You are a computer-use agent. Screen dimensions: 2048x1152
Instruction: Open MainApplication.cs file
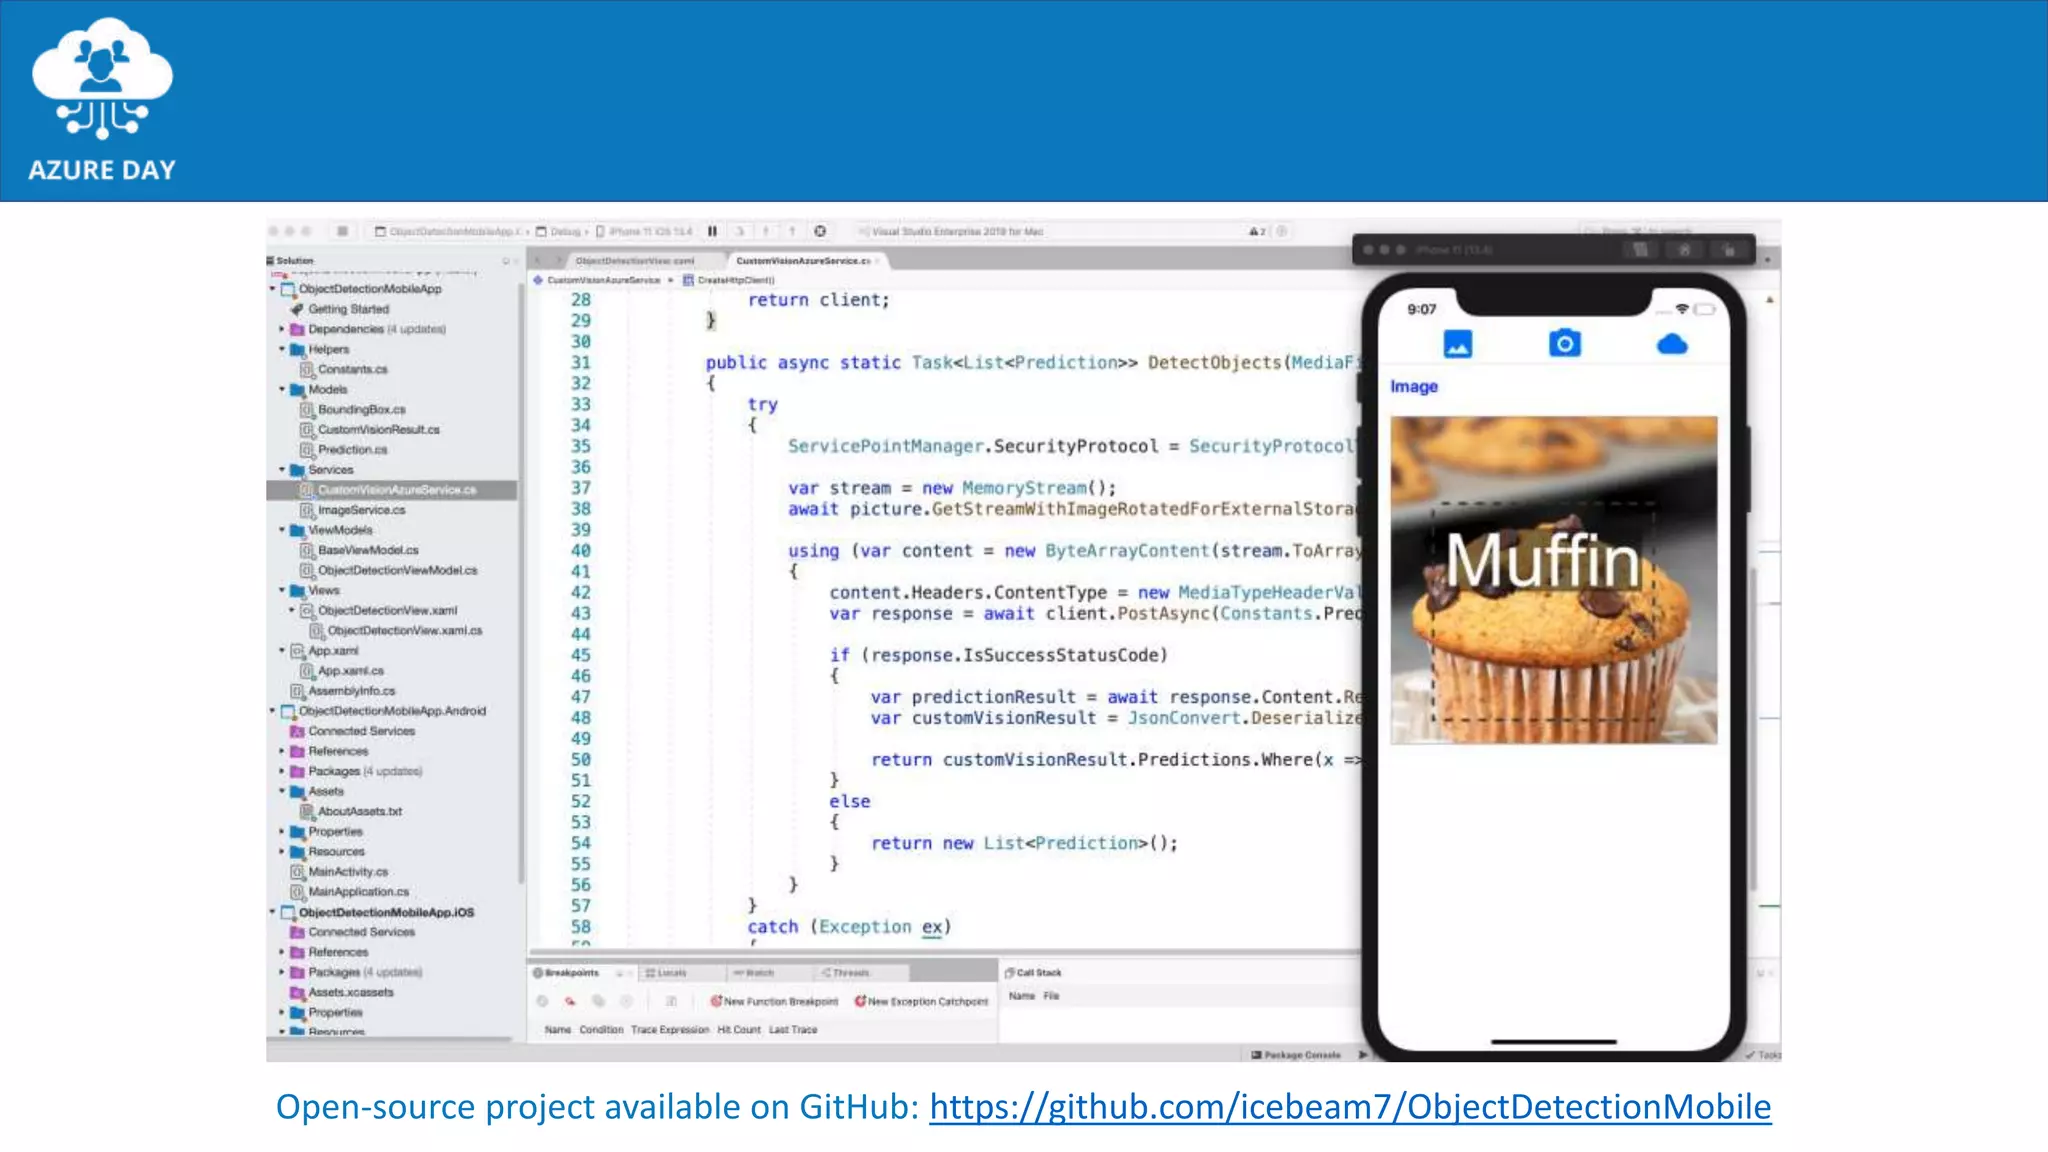(x=358, y=892)
